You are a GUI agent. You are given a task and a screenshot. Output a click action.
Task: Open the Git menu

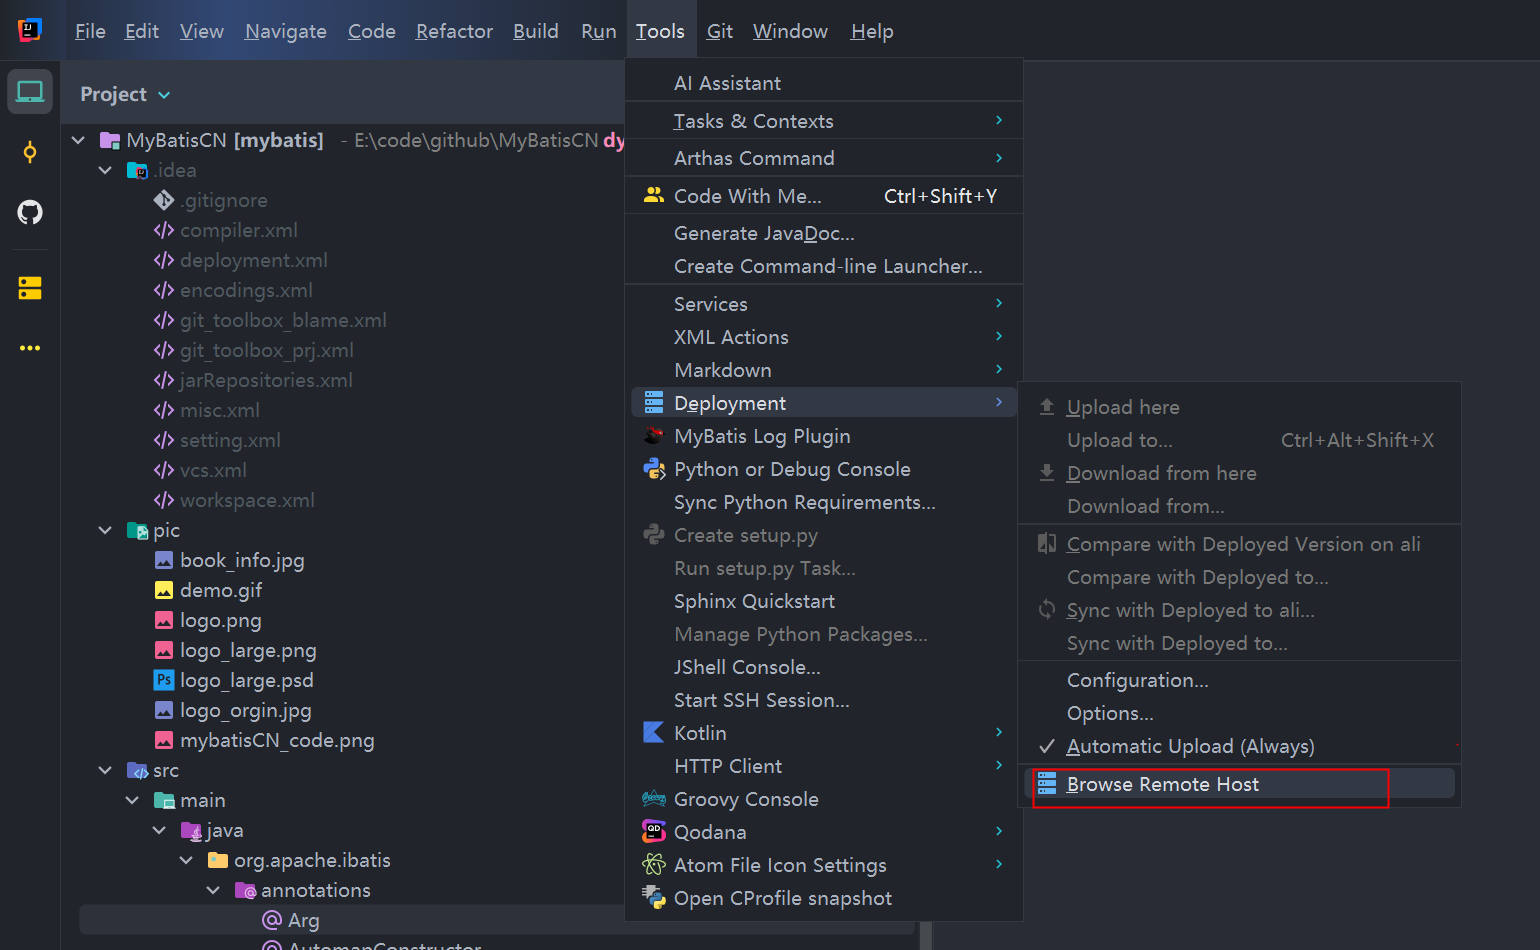coord(720,31)
